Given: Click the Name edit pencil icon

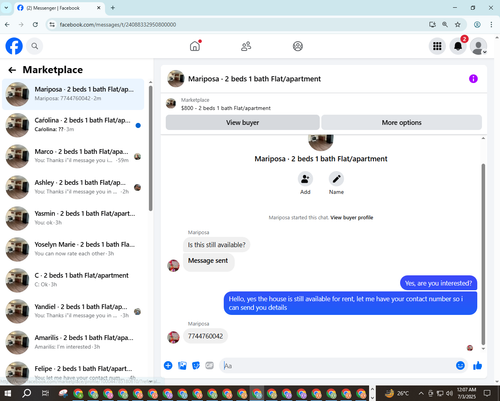Looking at the screenshot, I should pos(336,179).
